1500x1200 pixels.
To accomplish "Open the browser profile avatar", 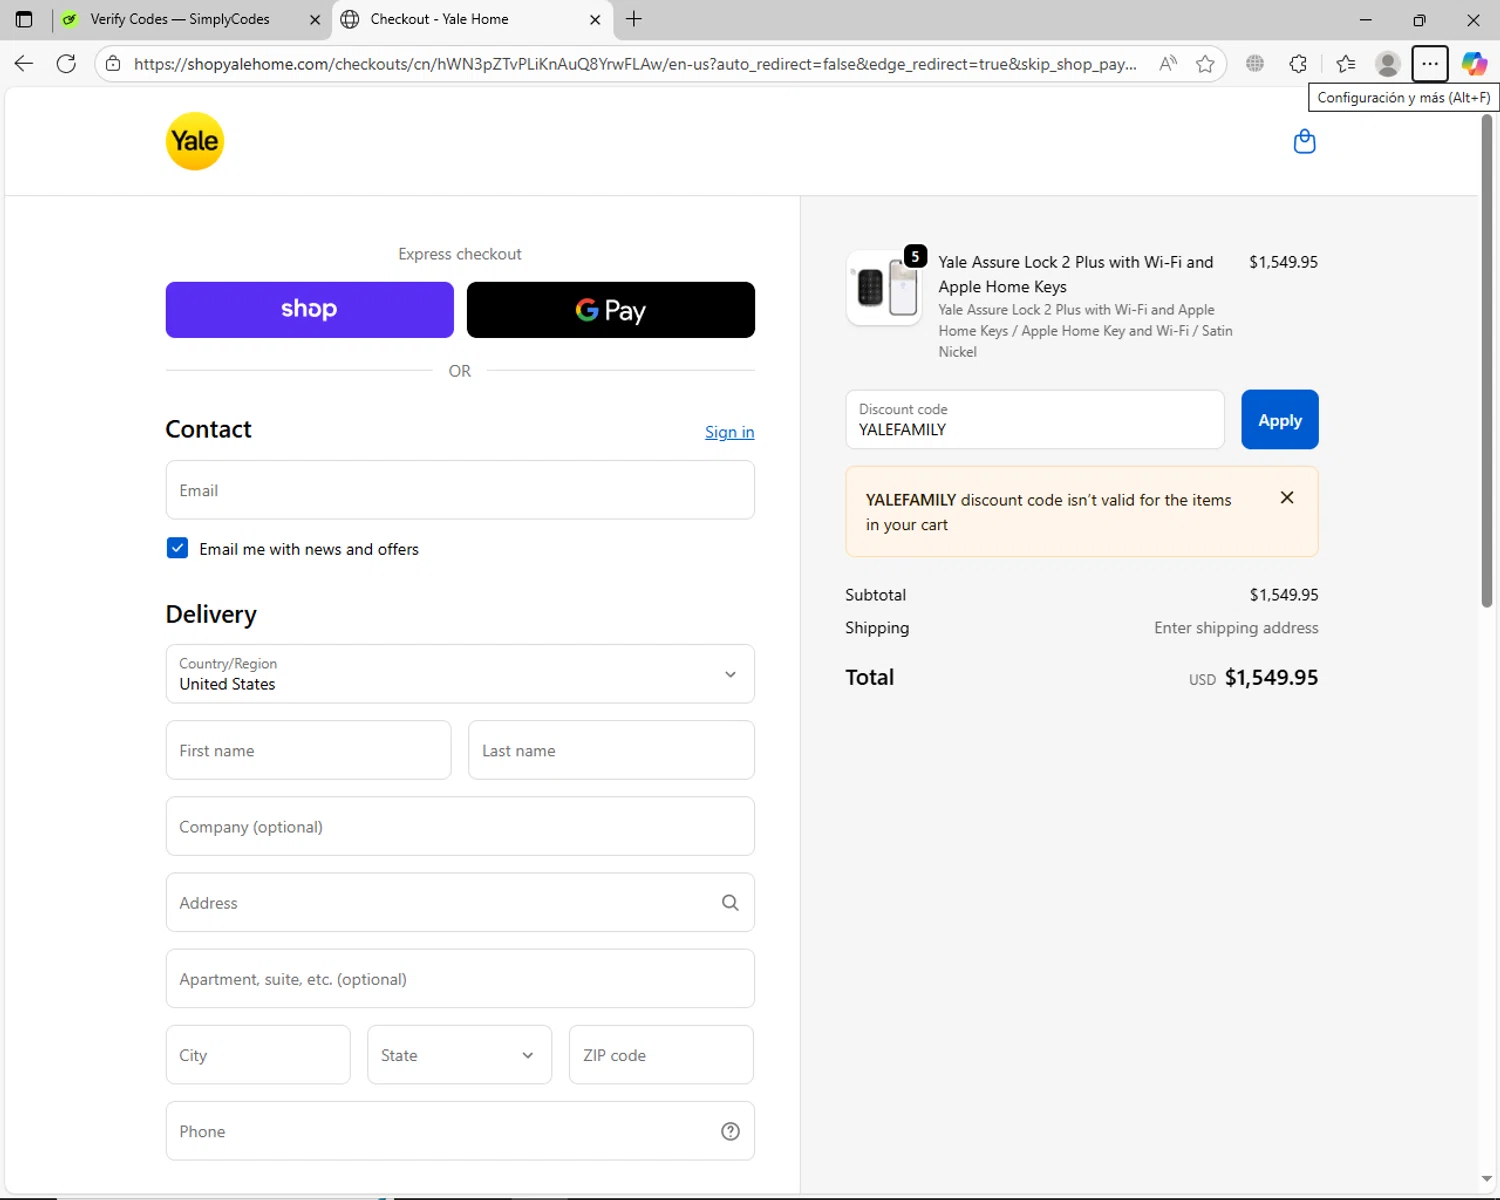I will click(1387, 64).
